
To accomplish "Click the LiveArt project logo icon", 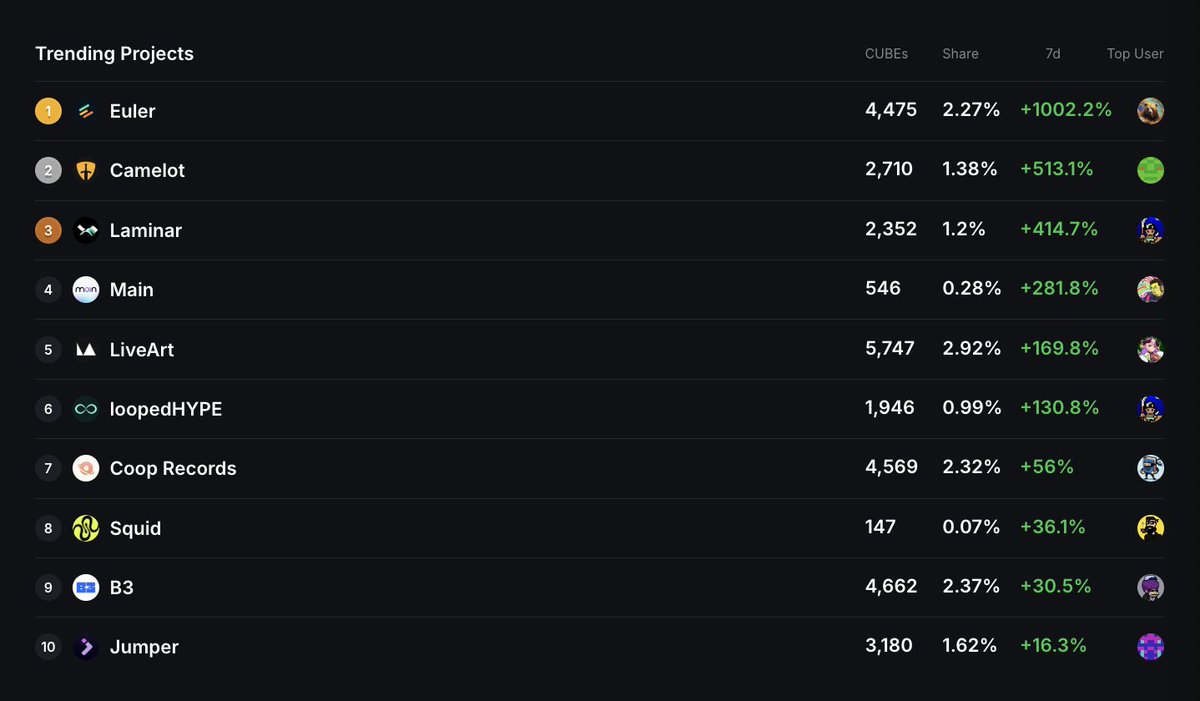I will coord(86,350).
